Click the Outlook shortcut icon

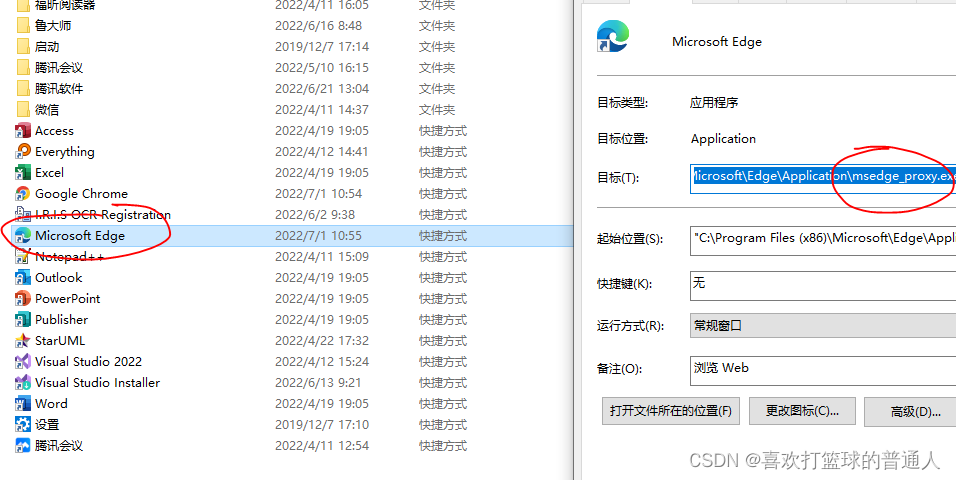point(23,278)
